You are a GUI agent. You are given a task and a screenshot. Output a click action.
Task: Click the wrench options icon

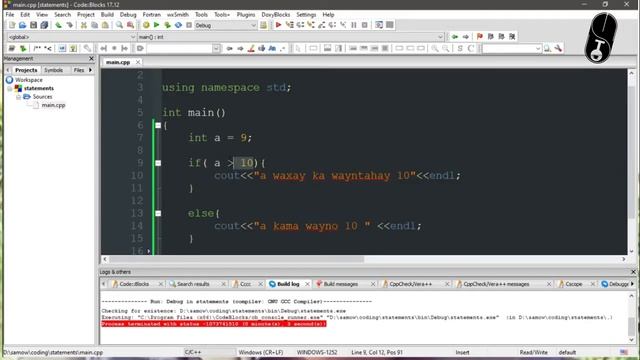pyautogui.click(x=558, y=49)
